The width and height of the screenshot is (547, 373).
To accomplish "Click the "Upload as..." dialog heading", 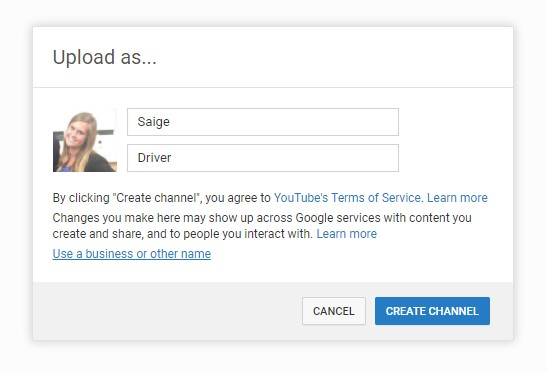I will [x=104, y=57].
